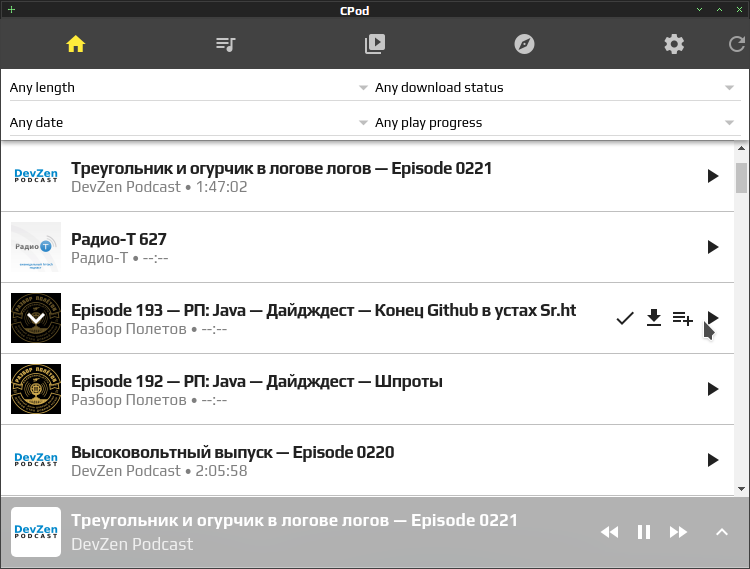Rewind the playing episode

click(609, 532)
